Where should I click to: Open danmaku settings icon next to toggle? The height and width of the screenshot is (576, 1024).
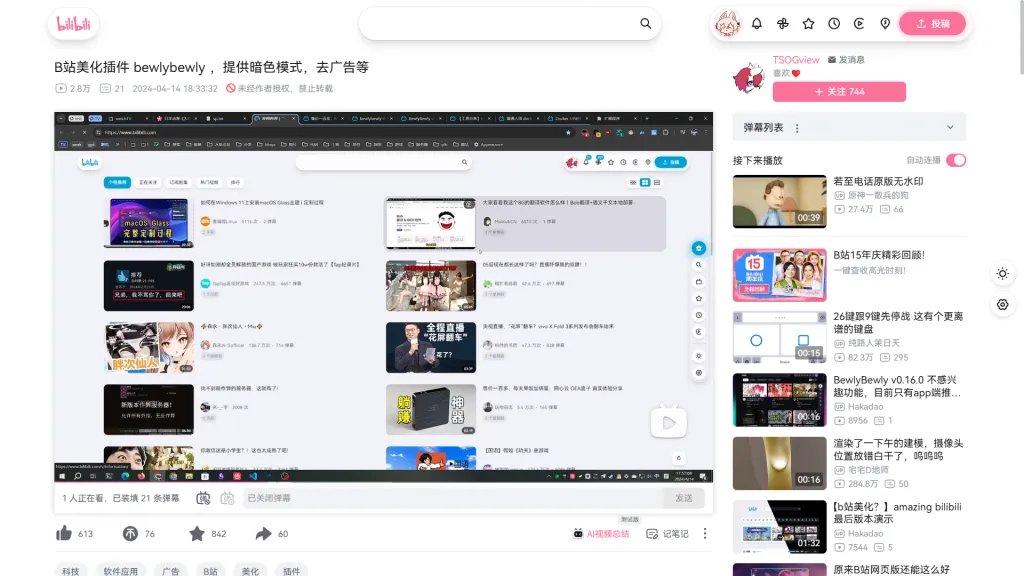(227, 498)
